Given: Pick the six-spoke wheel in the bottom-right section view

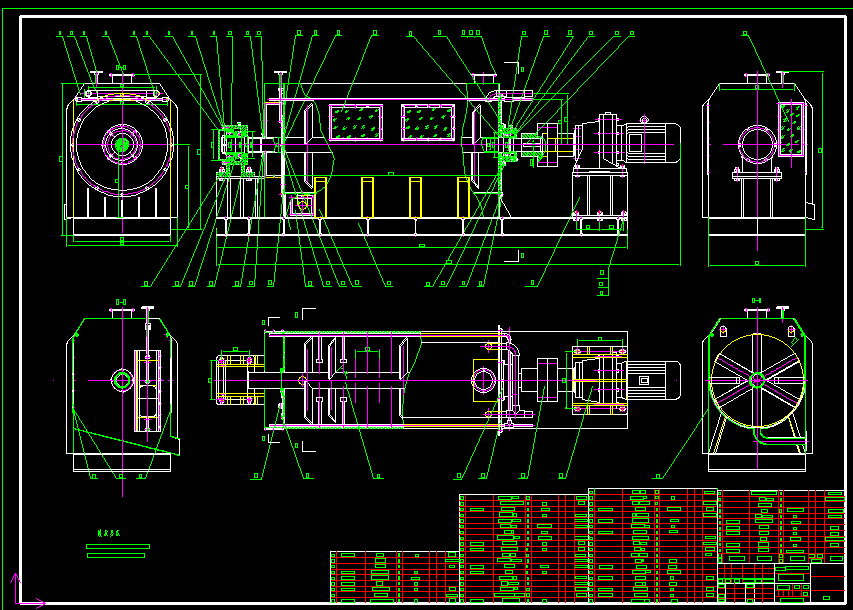Looking at the screenshot, I should point(757,380).
